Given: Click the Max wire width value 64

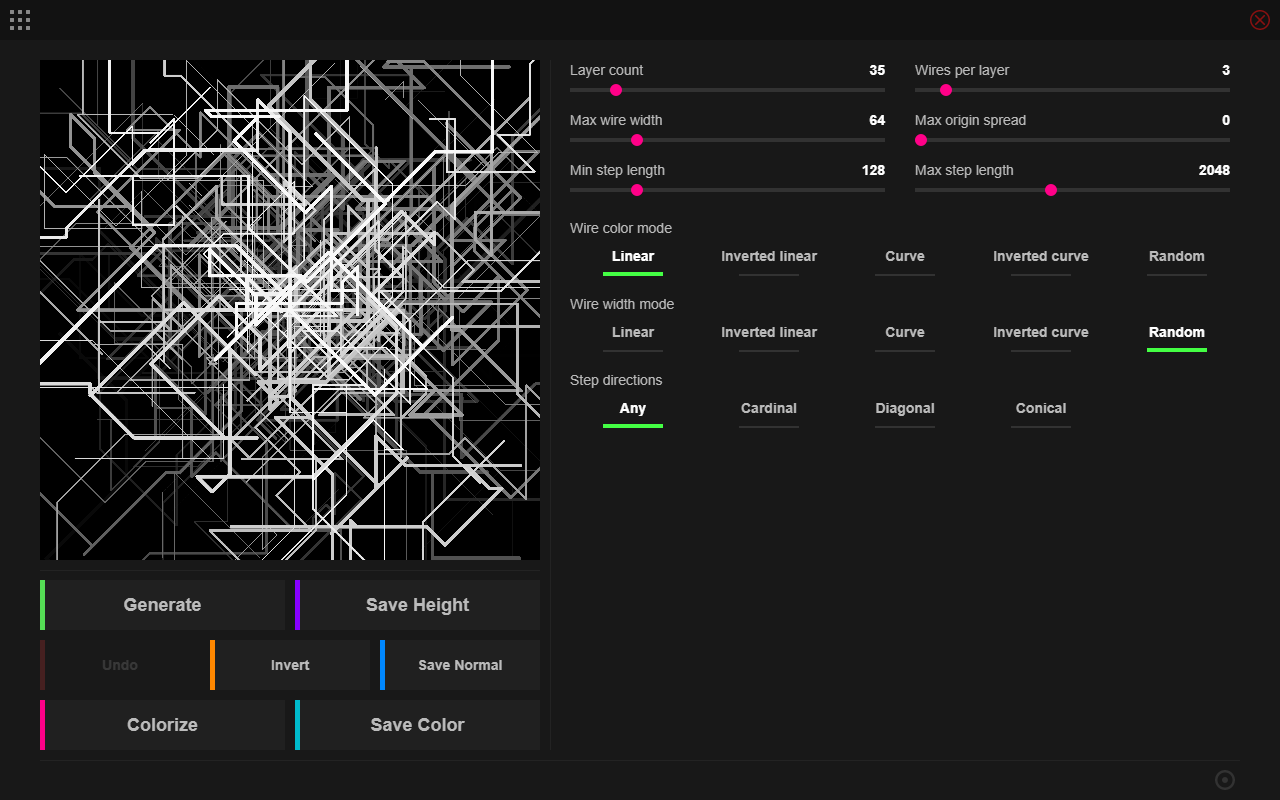Looking at the screenshot, I should pos(877,120).
